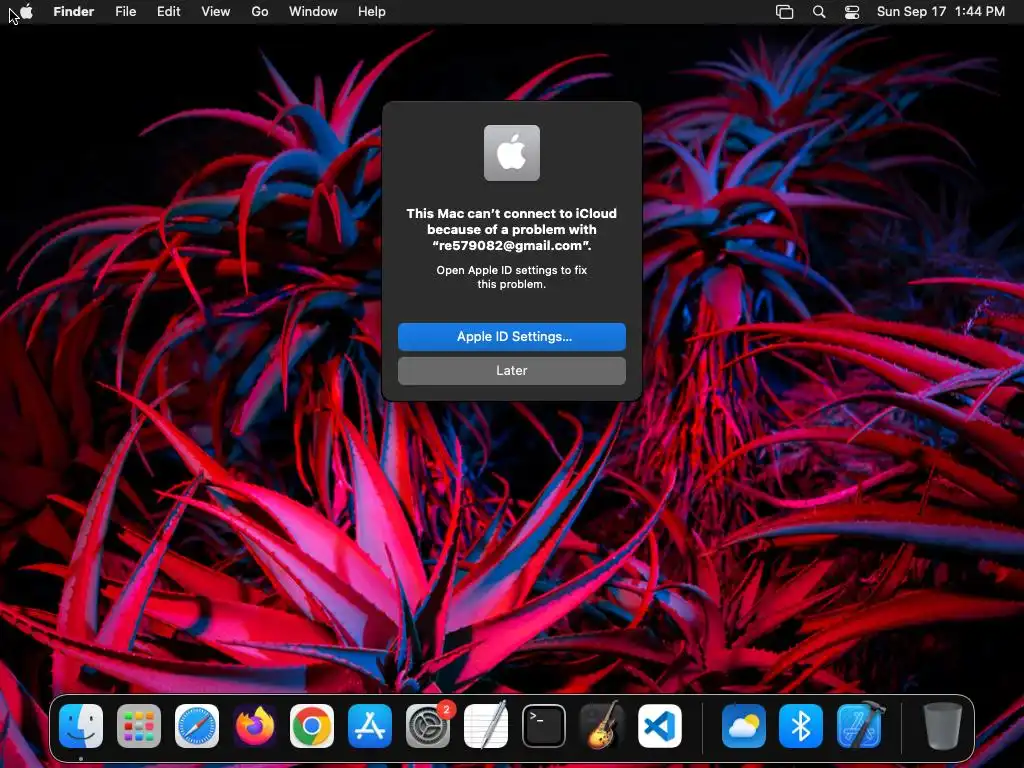
Task: Launch Safari from the Dock
Action: 197,726
